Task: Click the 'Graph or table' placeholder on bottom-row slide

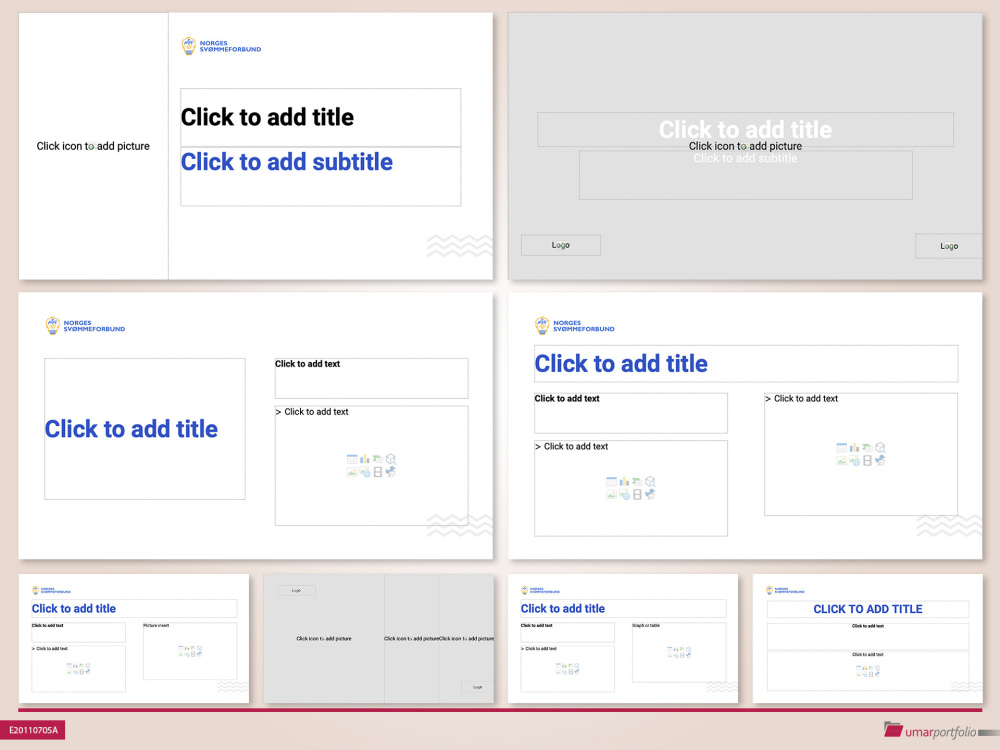Action: (x=679, y=652)
